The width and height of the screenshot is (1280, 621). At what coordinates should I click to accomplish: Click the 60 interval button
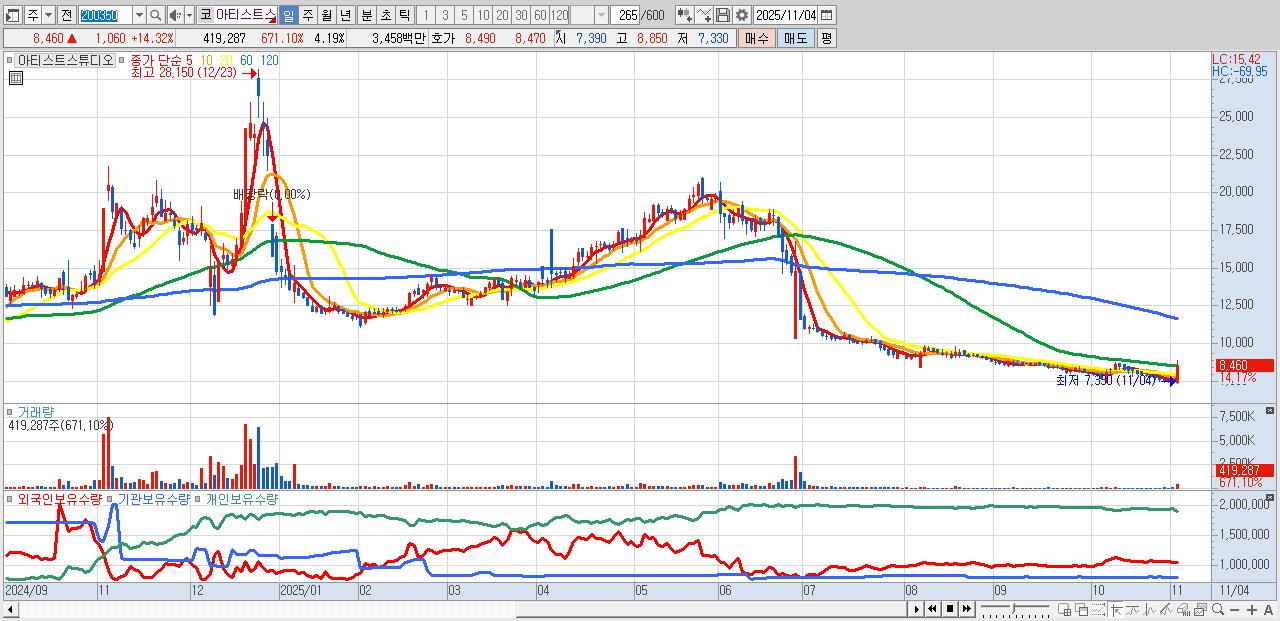click(540, 15)
